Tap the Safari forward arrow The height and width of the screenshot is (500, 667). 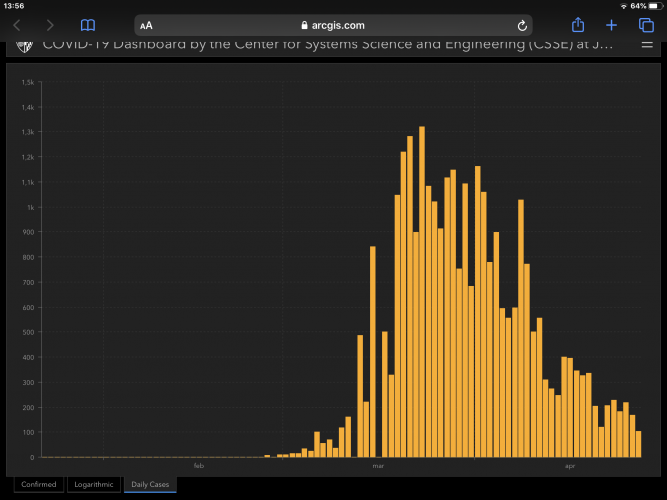(49, 25)
